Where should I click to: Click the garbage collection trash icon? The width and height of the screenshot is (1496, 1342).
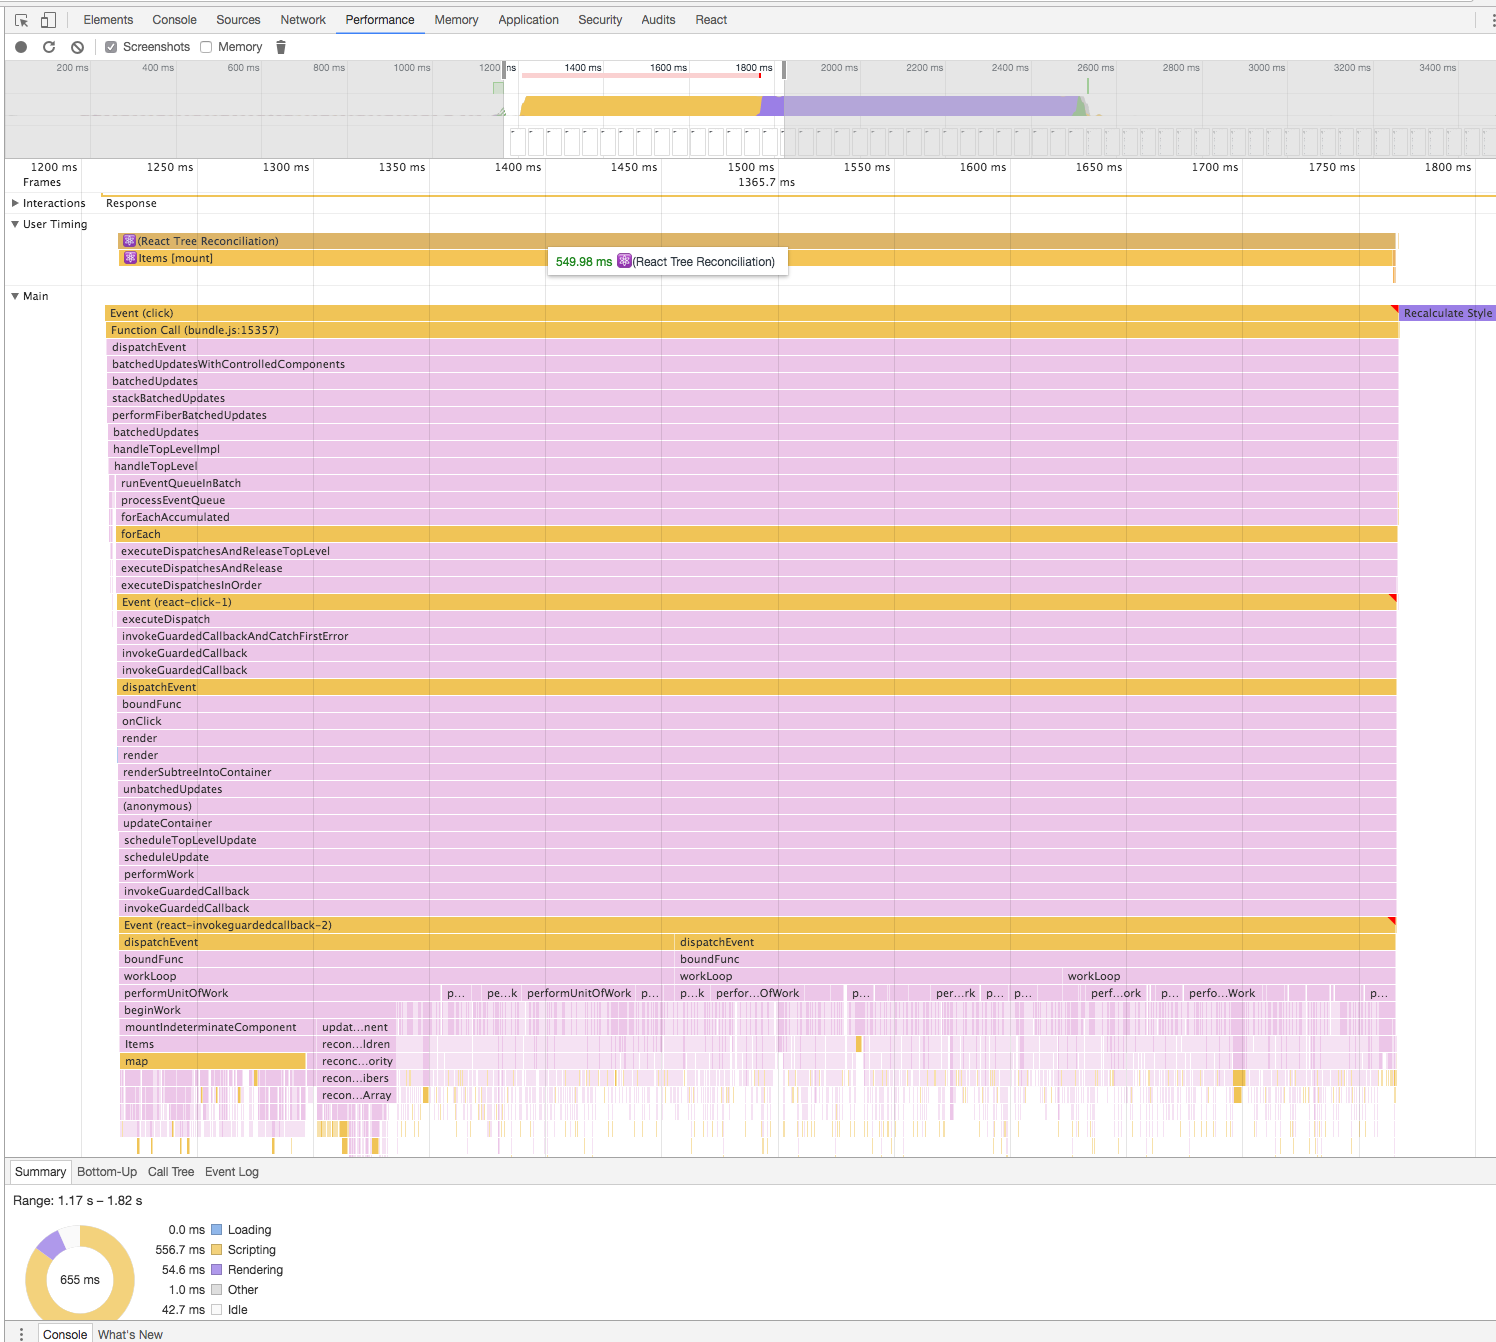tap(280, 46)
